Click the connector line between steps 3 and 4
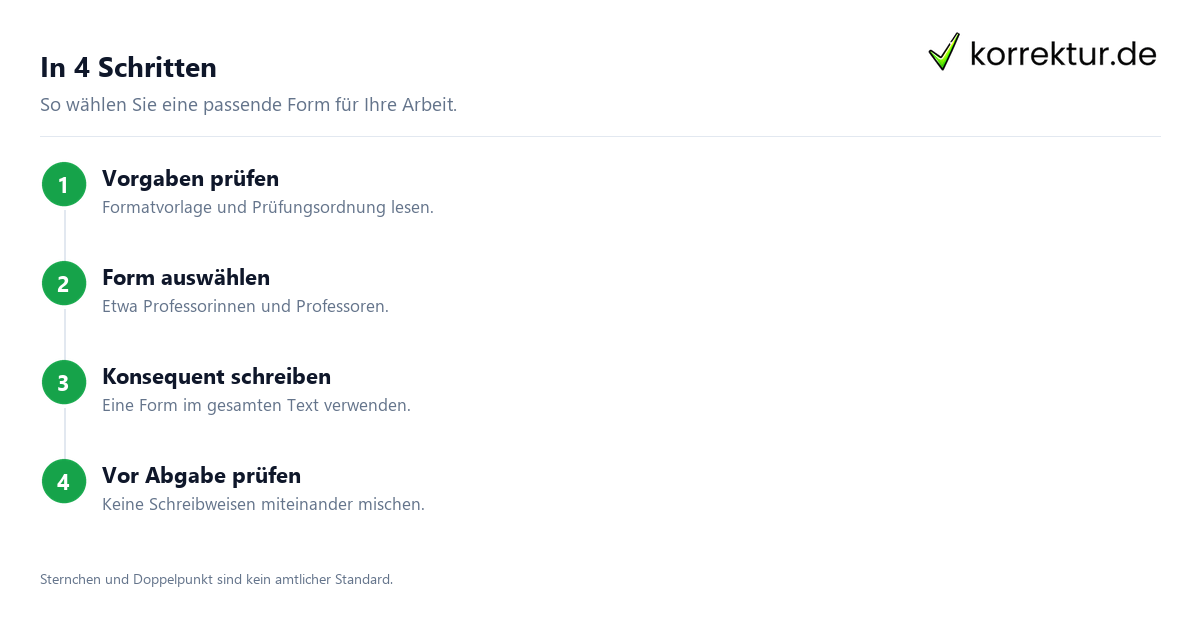 [64, 431]
